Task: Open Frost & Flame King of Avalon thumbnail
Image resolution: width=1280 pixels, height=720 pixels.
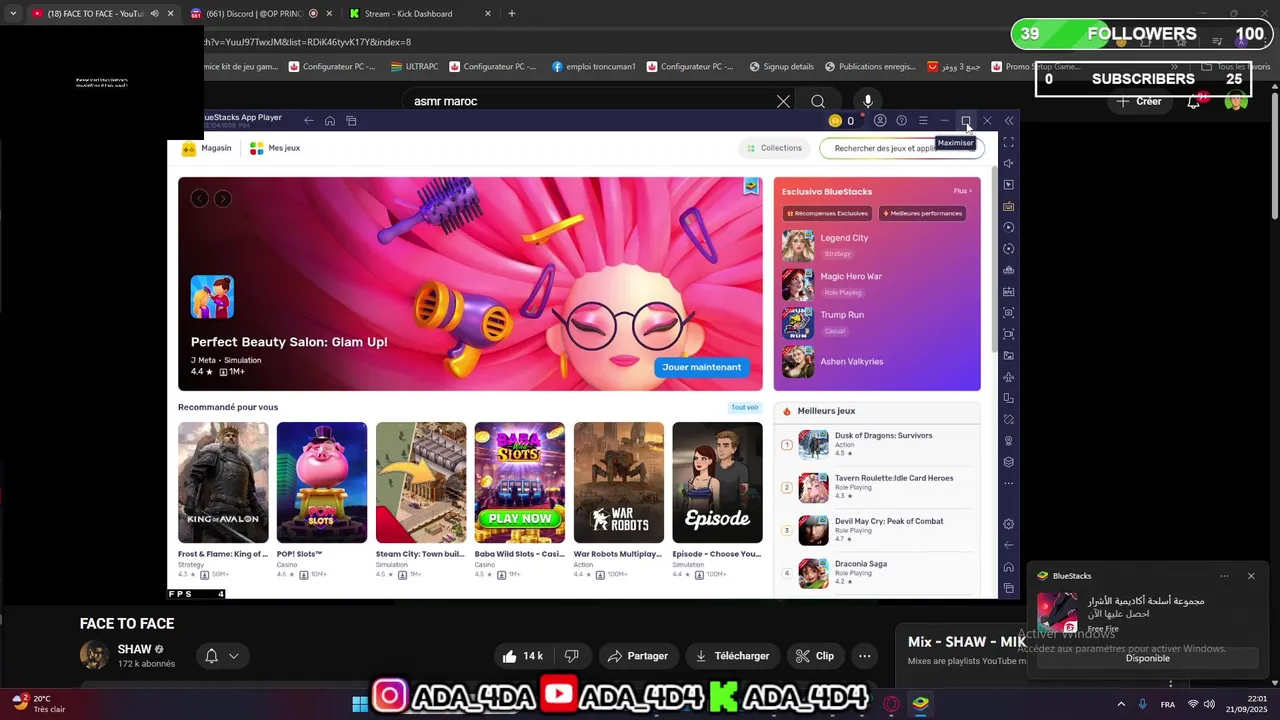Action: pos(223,482)
